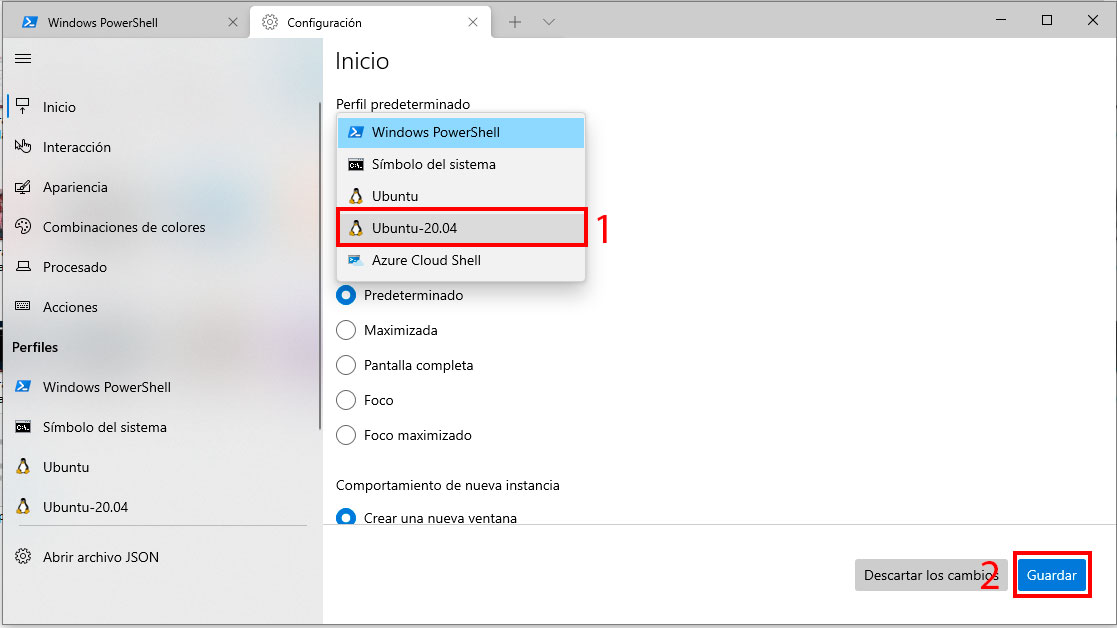
Task: Click the Combinaciones de colores palette icon
Action: pyautogui.click(x=23, y=226)
